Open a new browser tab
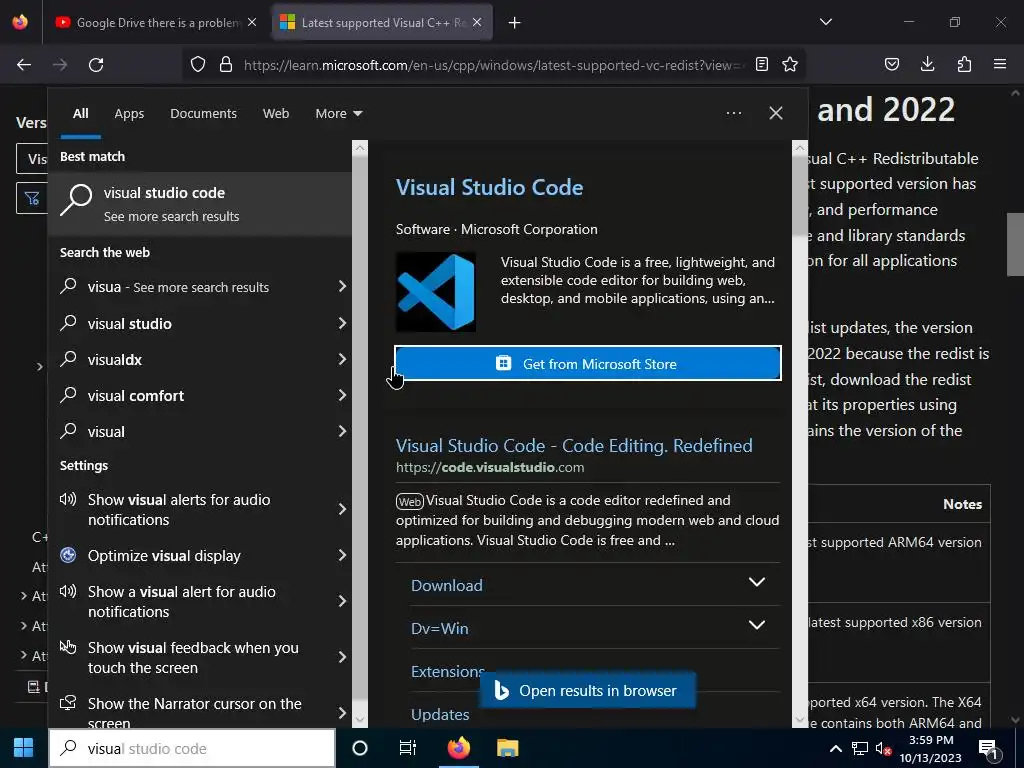 tap(515, 23)
